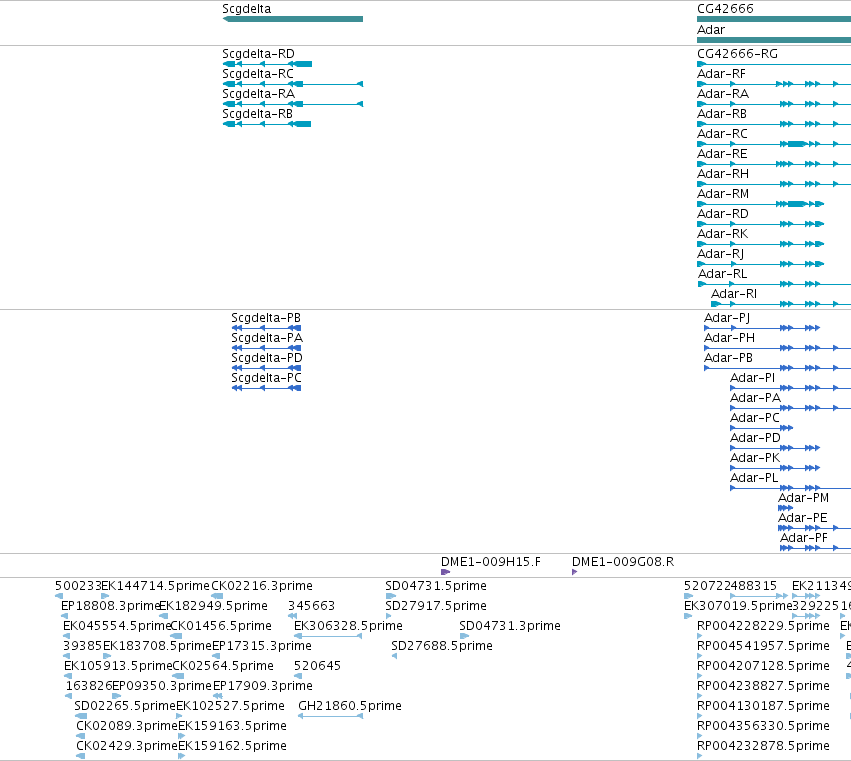Screen dimensions: 851x761
Task: Select transcript CG42666-RG
Action: click(737, 54)
